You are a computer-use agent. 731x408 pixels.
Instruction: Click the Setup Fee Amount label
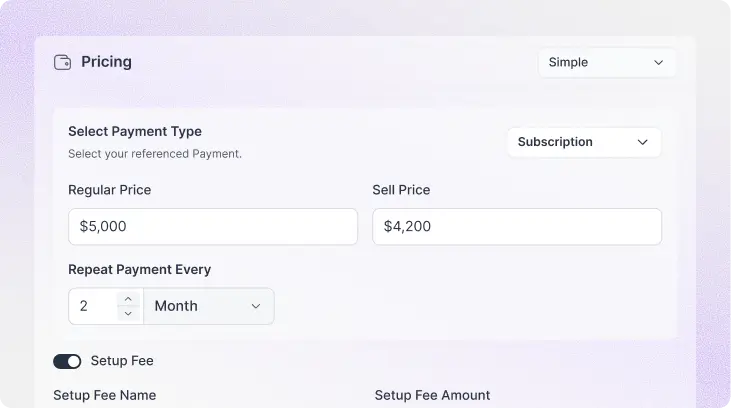click(432, 395)
